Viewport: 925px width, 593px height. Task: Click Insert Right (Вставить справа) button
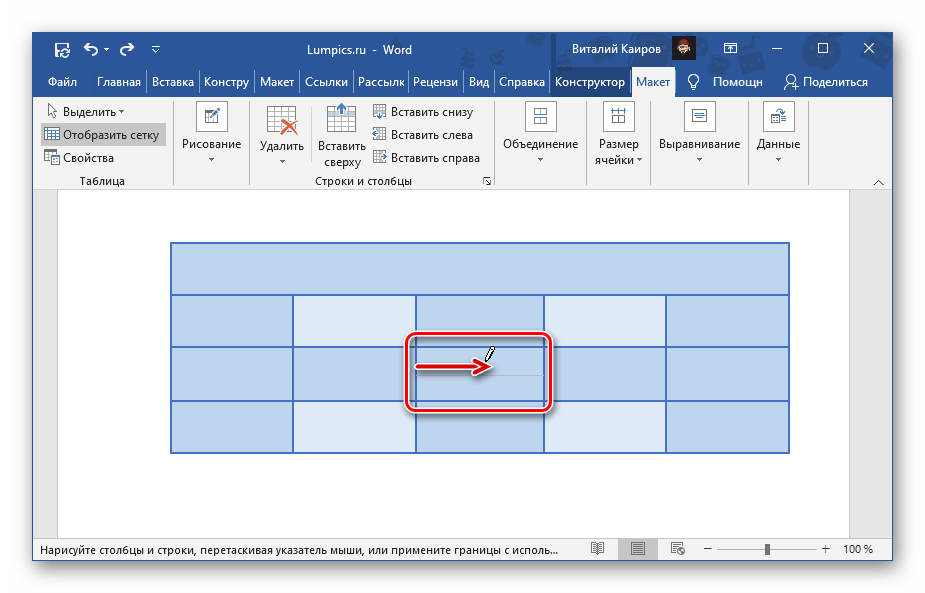tap(426, 157)
